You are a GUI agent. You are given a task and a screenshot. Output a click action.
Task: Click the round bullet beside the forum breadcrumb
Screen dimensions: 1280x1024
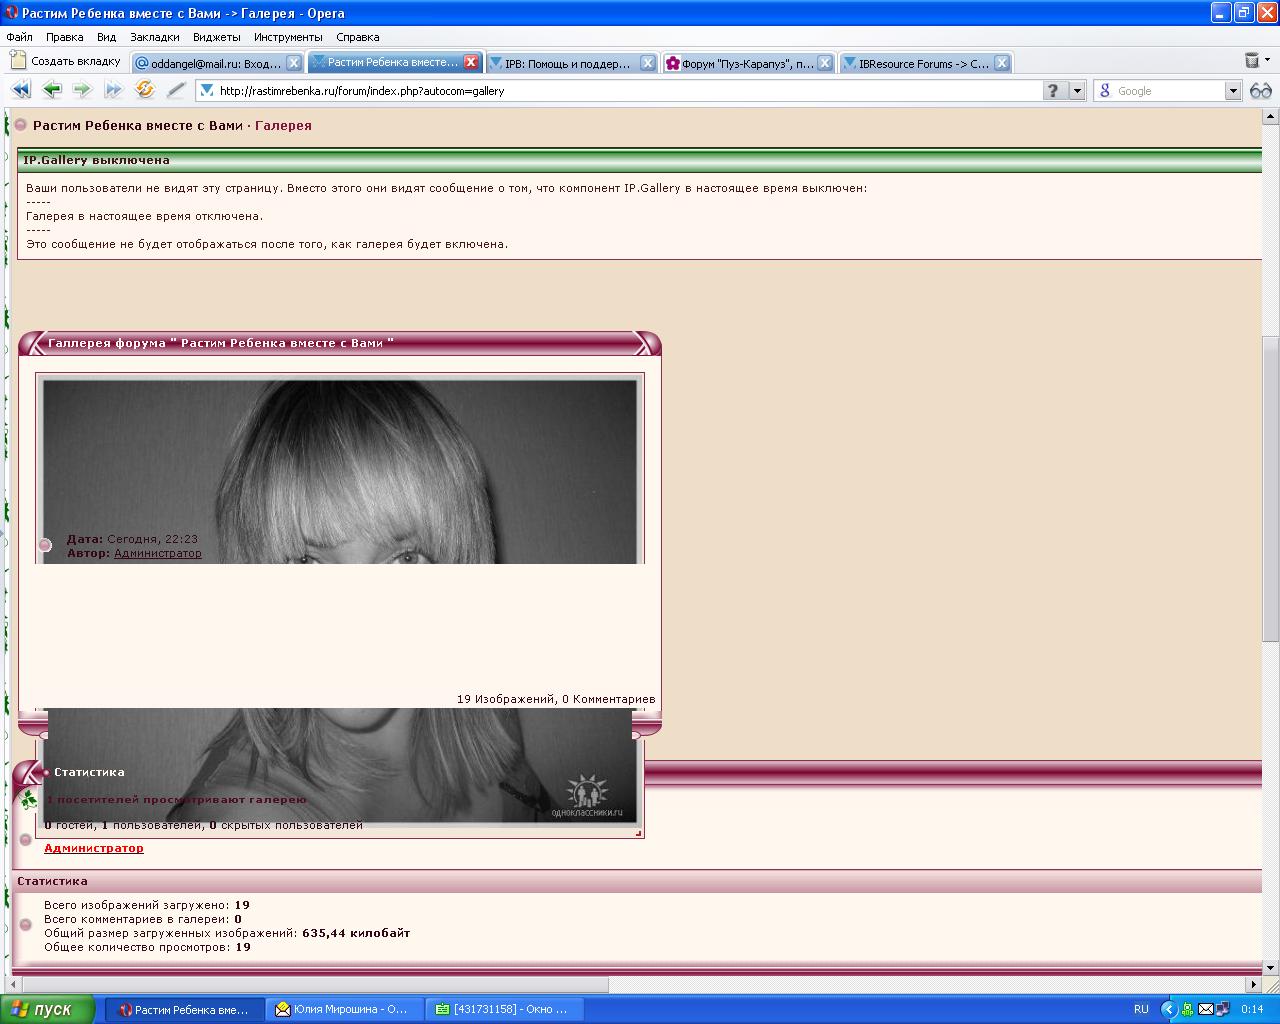[x=20, y=125]
